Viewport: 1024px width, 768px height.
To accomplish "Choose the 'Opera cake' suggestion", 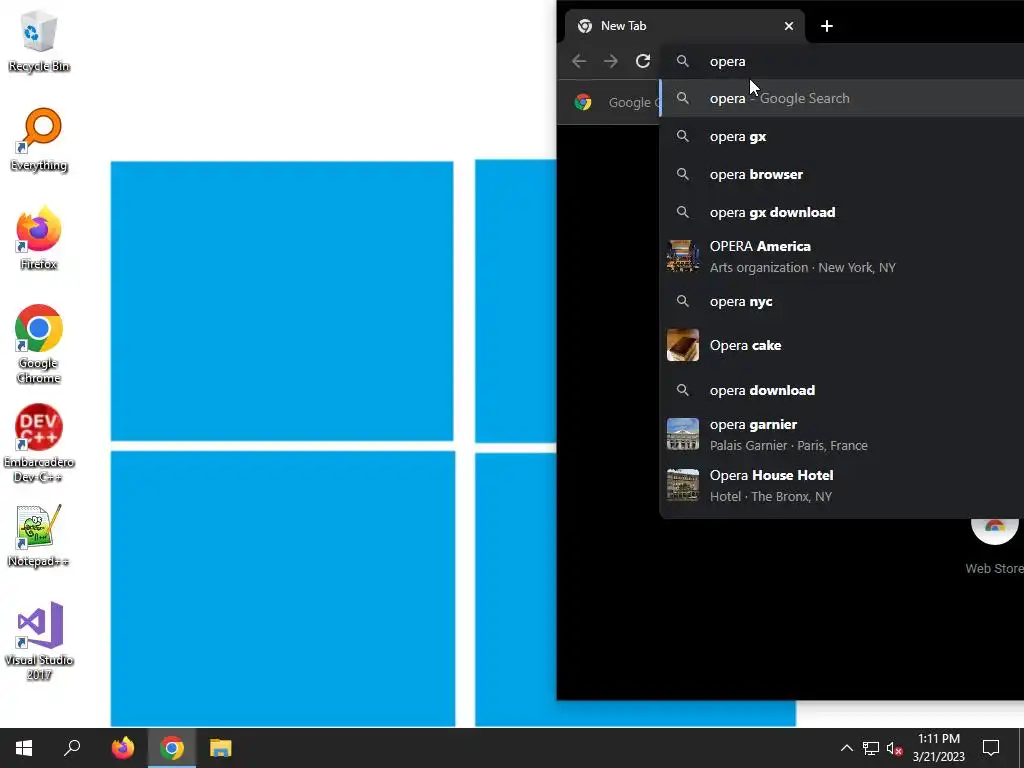I will point(842,345).
